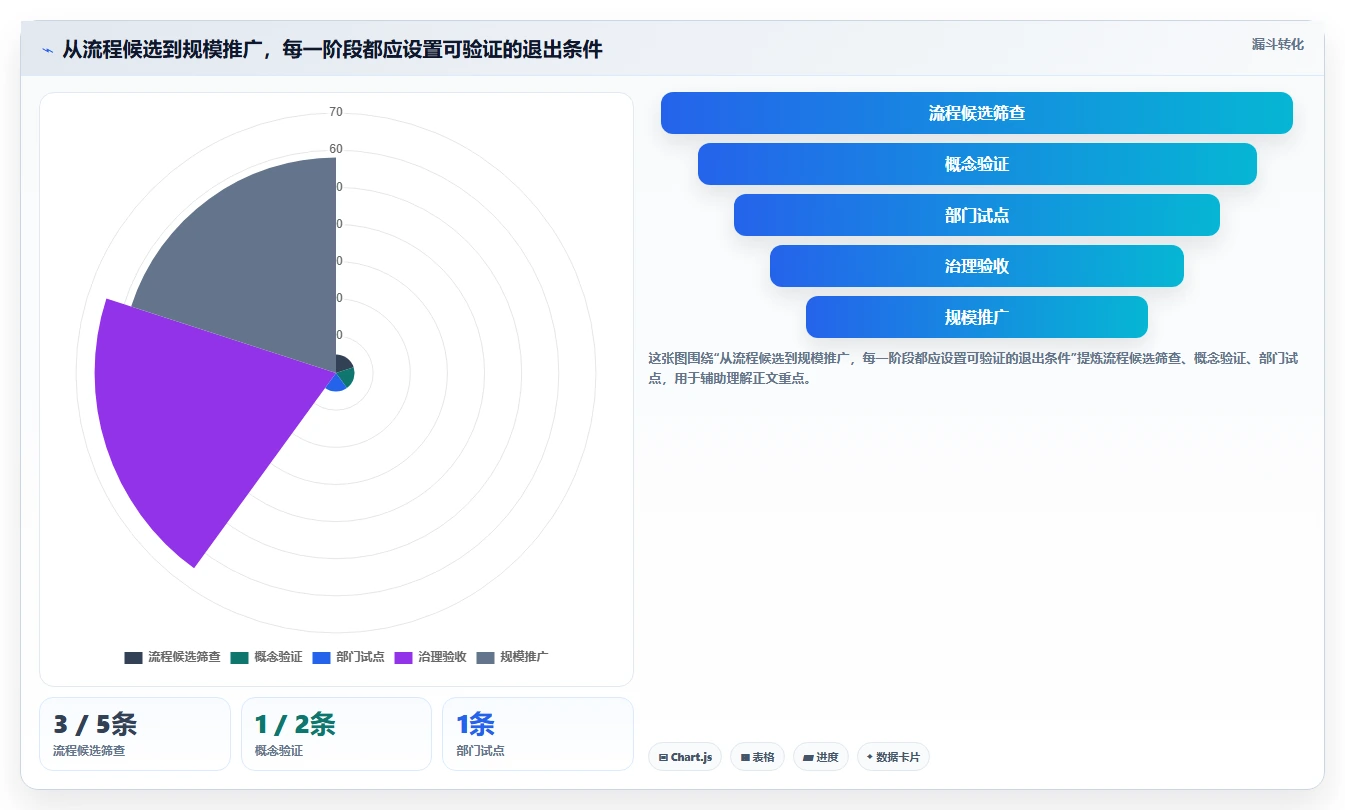Open the 3 / 5条 stat card
1345x810 pixels.
click(x=135, y=734)
